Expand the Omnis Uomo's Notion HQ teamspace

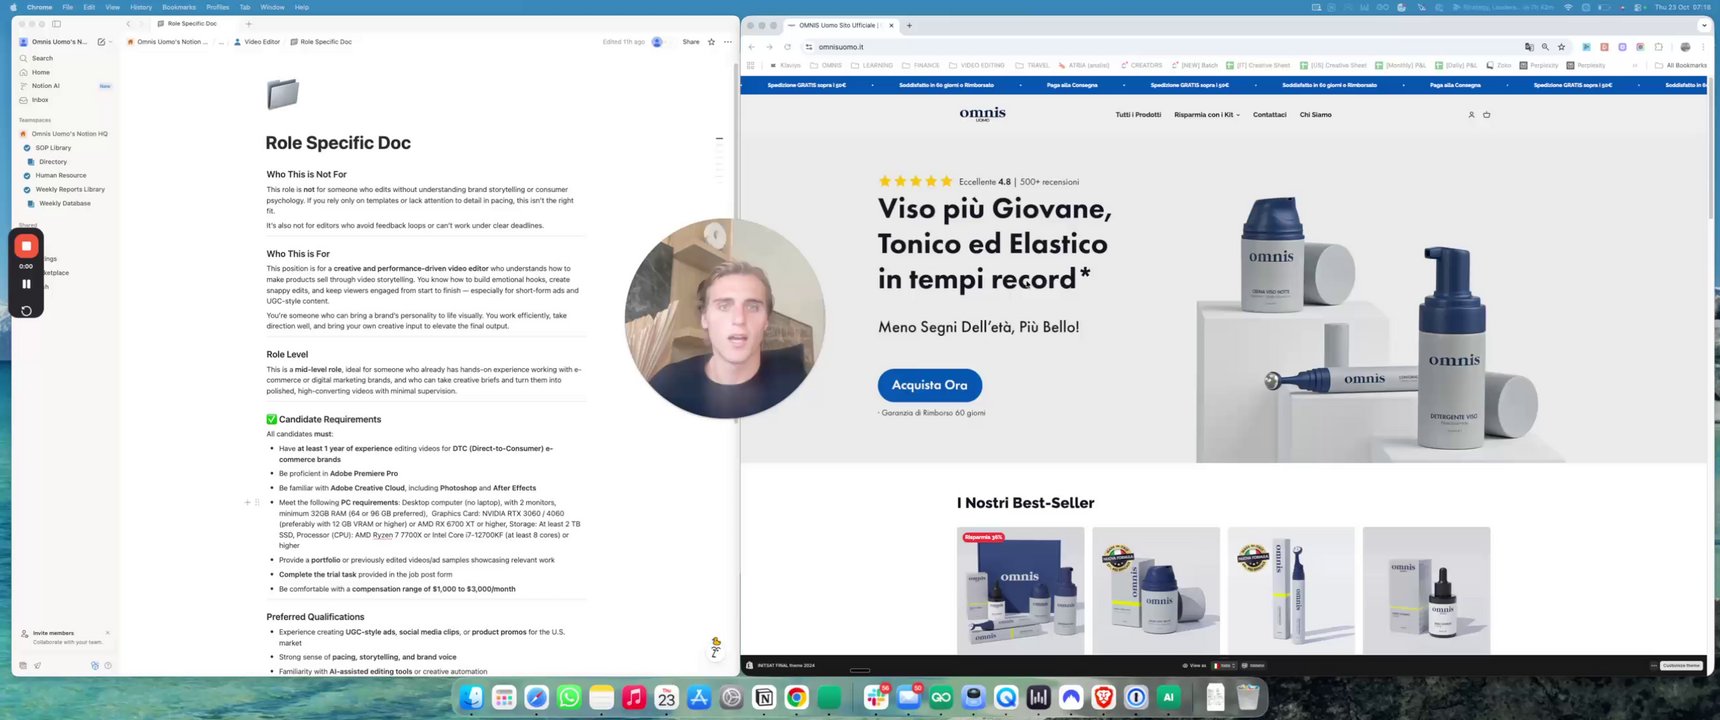point(65,134)
